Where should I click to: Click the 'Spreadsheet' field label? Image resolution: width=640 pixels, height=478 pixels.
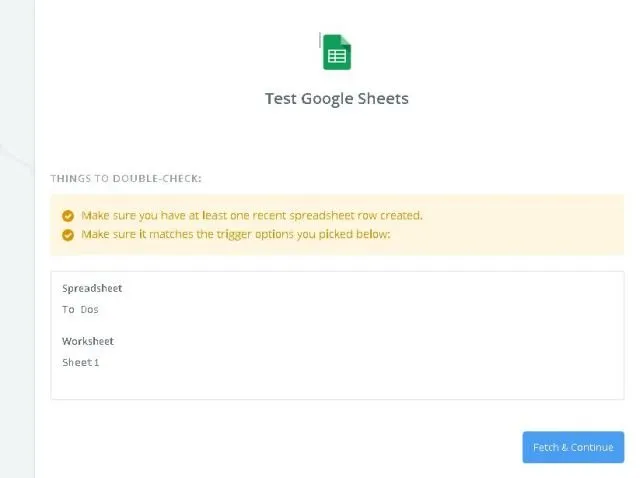point(92,288)
